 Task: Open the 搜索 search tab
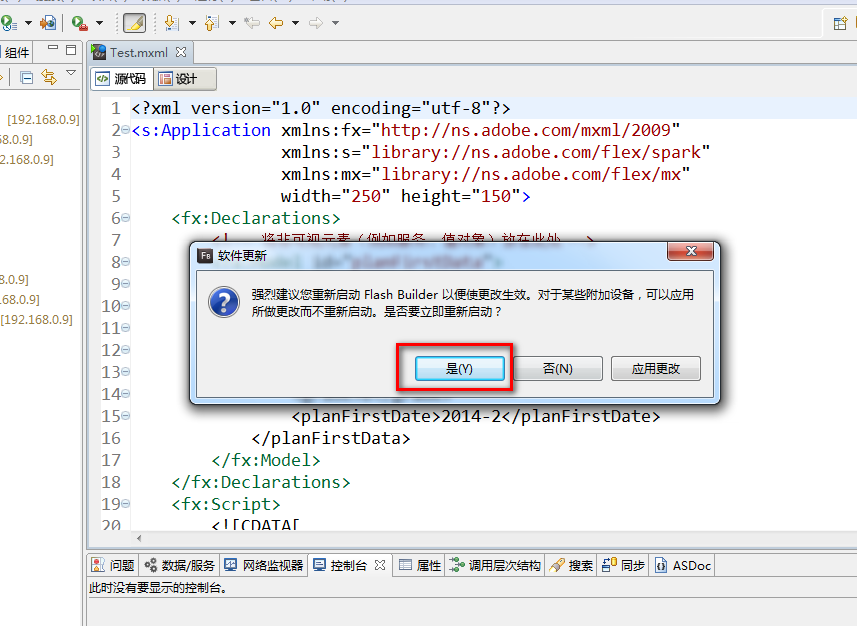tap(571, 565)
